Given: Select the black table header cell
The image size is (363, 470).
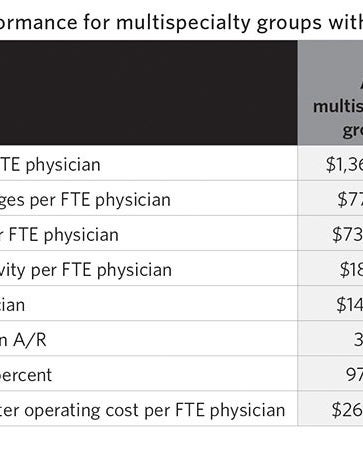Looking at the screenshot, I should (149, 93).
